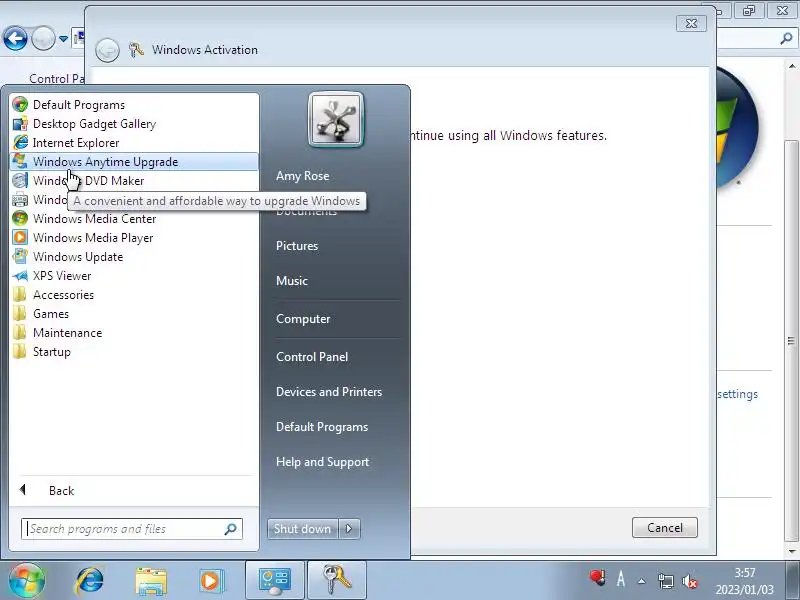
Task: Expand the Accessories folder
Action: click(x=134, y=295)
